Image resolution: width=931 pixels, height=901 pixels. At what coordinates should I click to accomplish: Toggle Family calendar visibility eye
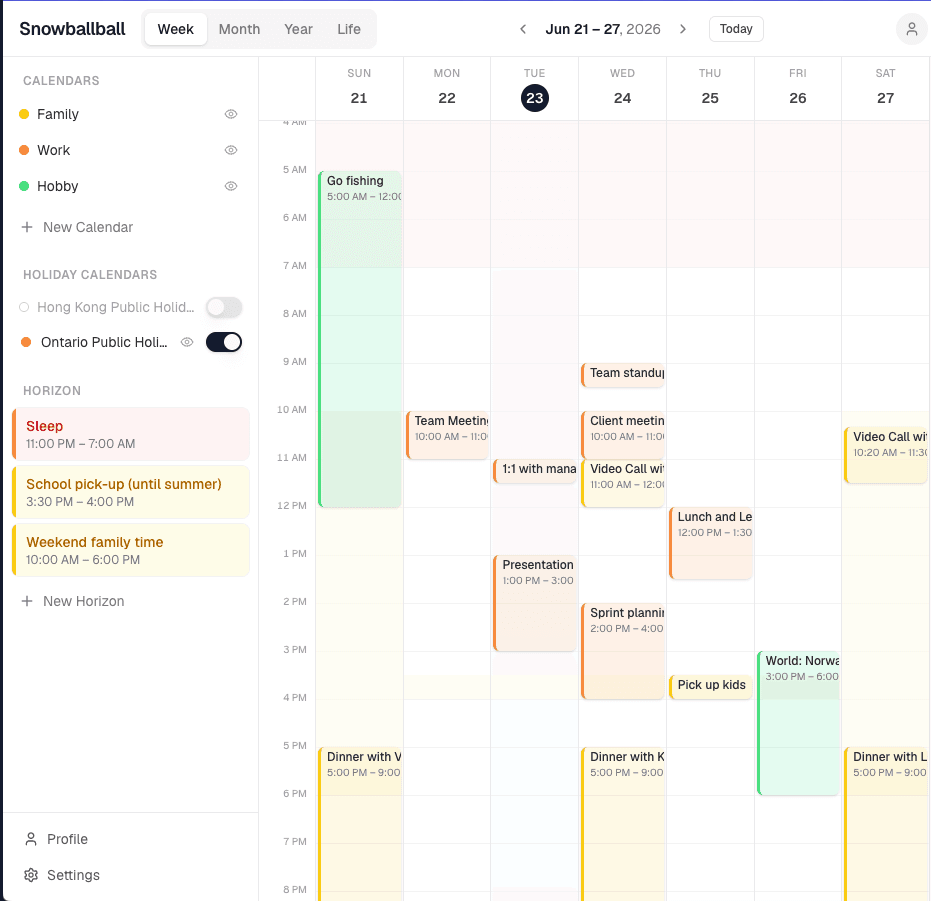pos(231,114)
